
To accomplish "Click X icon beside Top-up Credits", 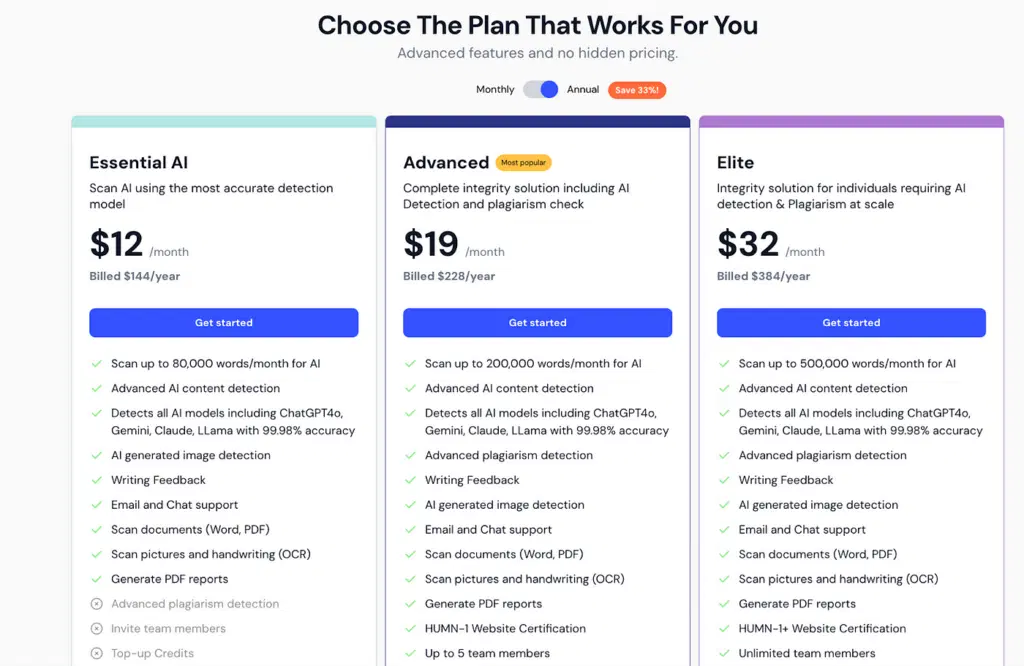I will pyautogui.click(x=97, y=653).
